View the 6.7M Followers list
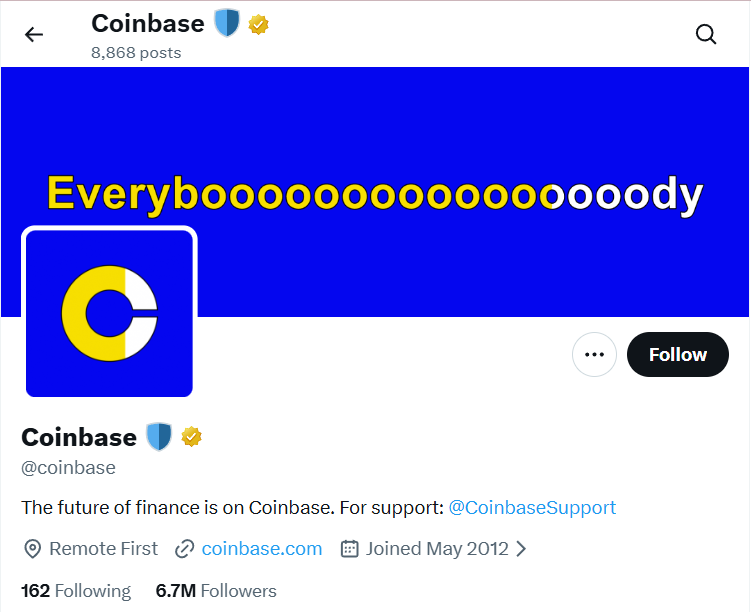Screen dimensions: 751x612 pyautogui.click(x=216, y=591)
